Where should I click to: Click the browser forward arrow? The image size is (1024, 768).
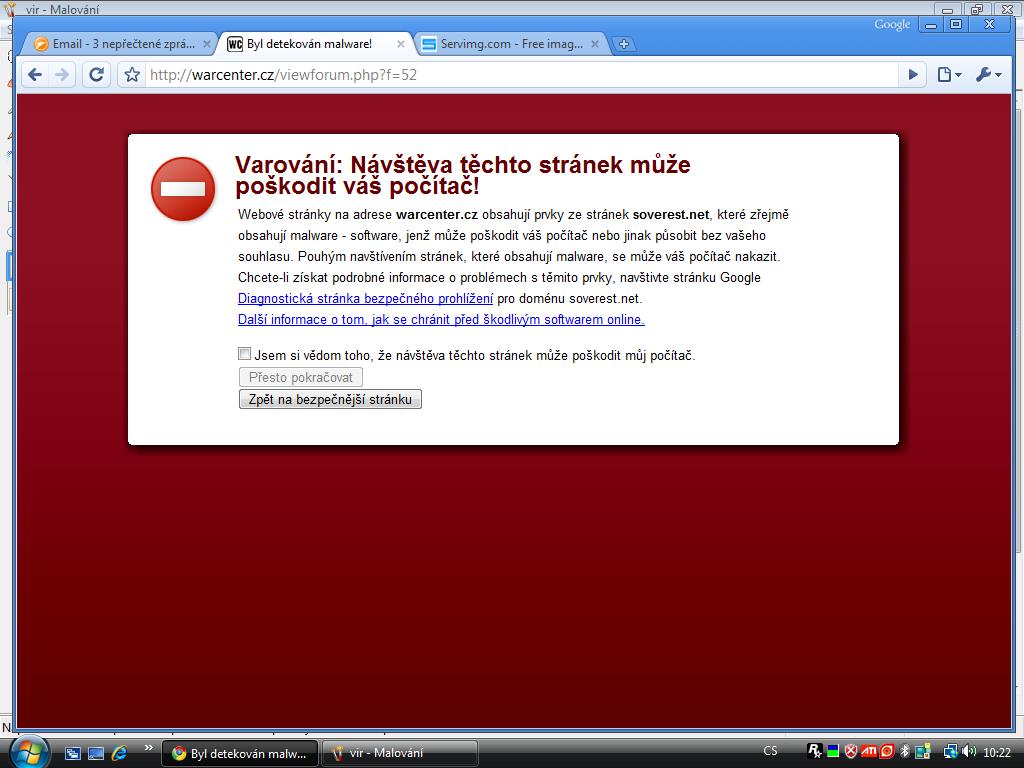[x=62, y=74]
